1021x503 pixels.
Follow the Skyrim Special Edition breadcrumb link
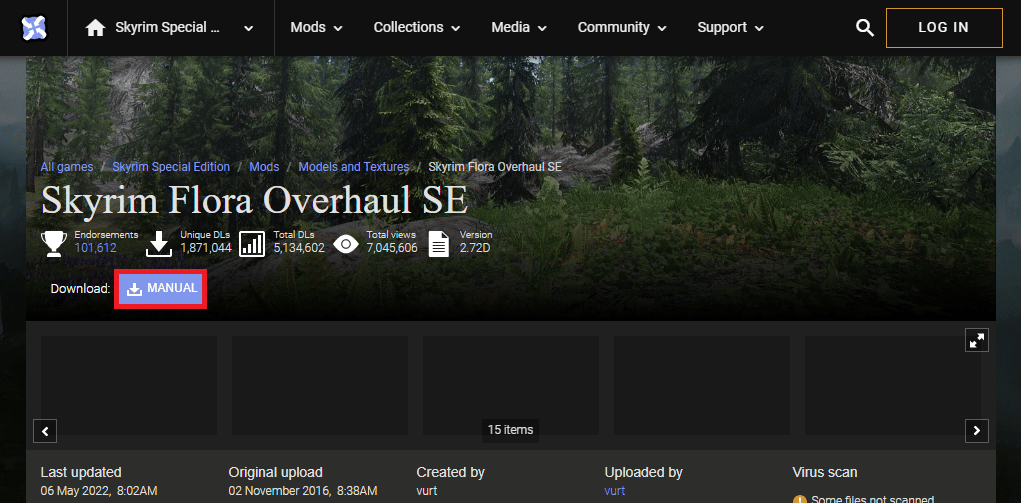pyautogui.click(x=171, y=167)
